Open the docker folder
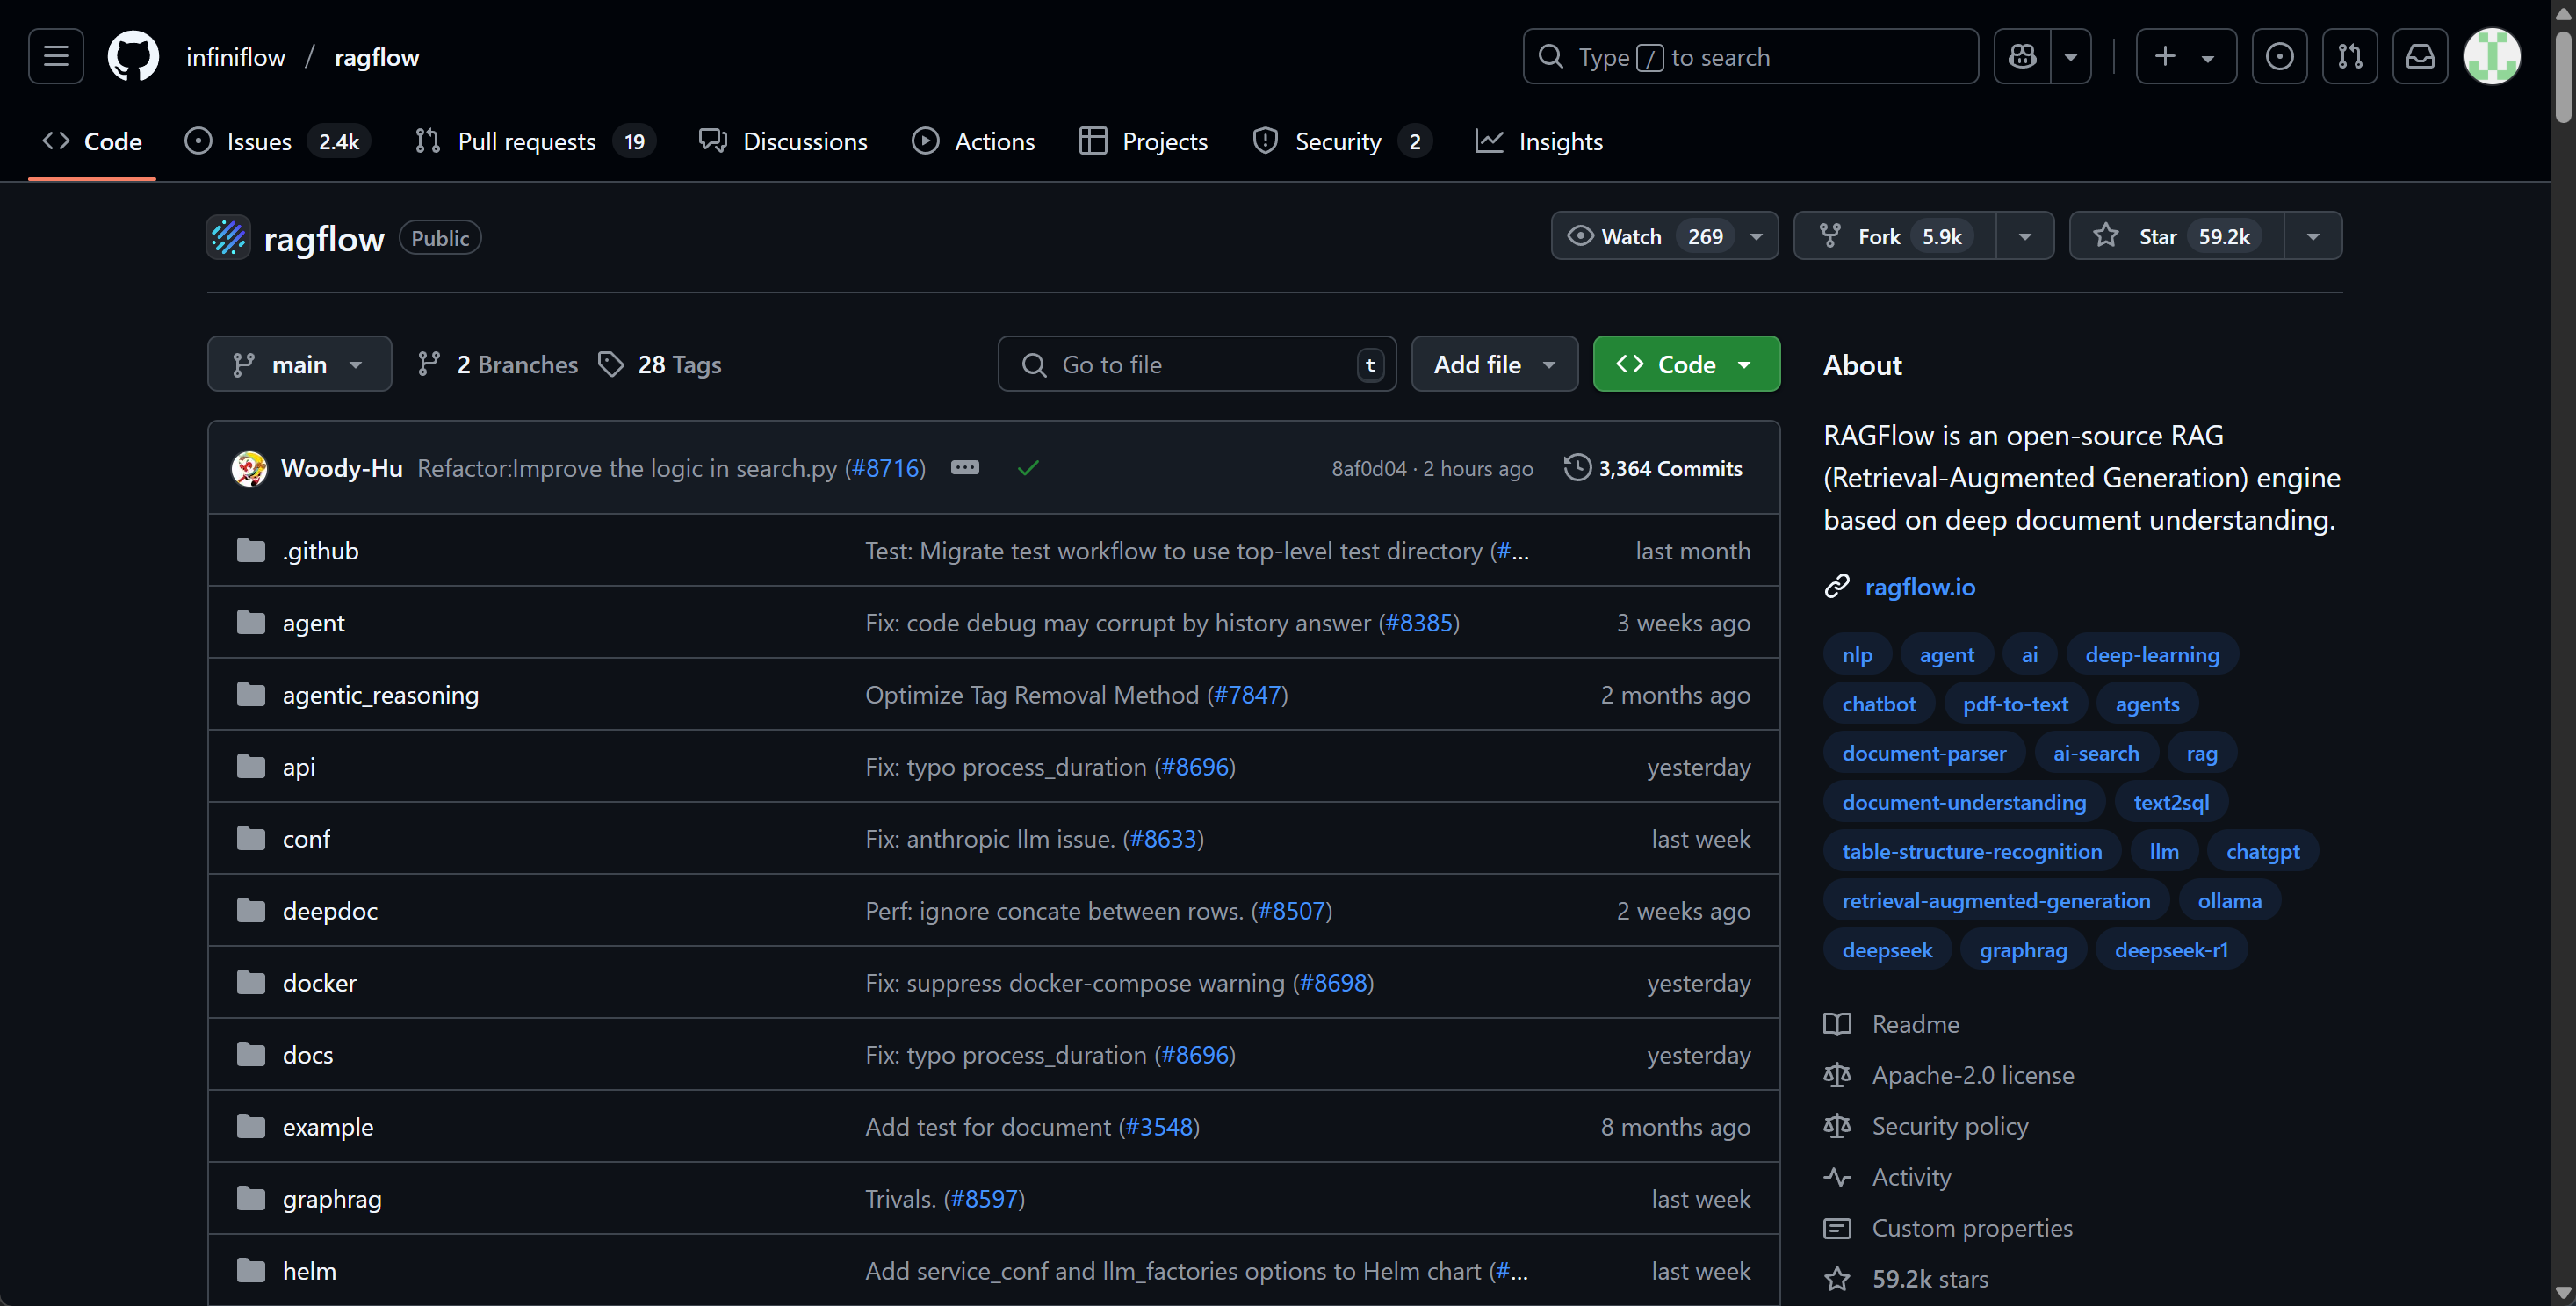2576x1306 pixels. point(319,983)
